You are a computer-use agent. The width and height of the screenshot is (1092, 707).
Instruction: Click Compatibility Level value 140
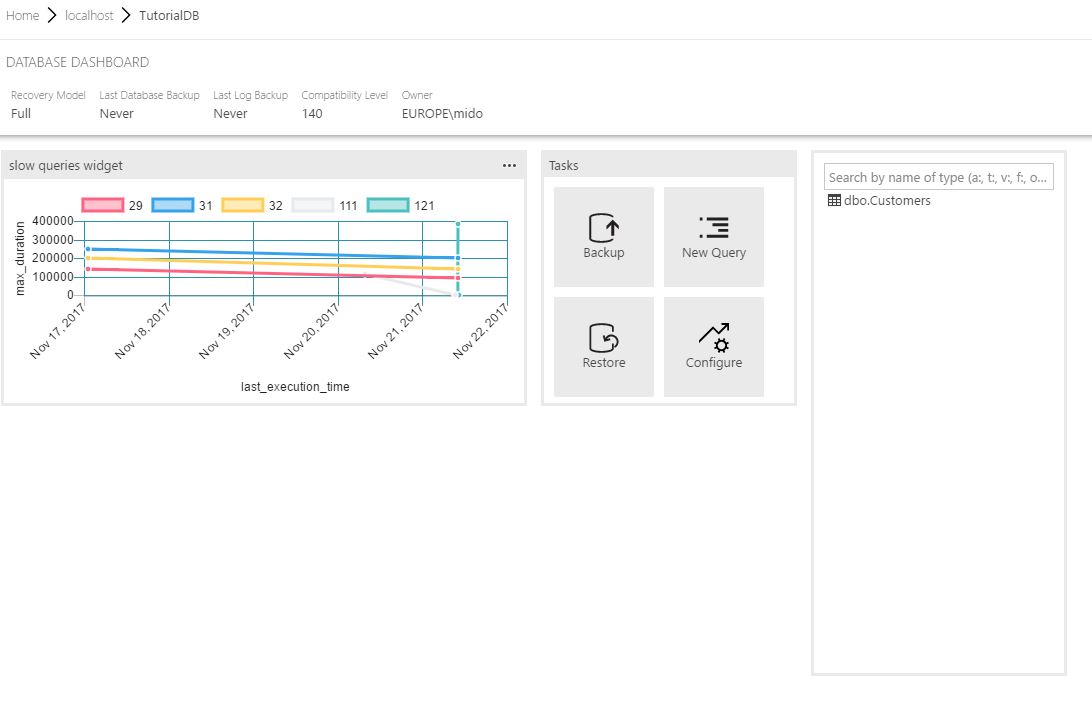point(312,114)
